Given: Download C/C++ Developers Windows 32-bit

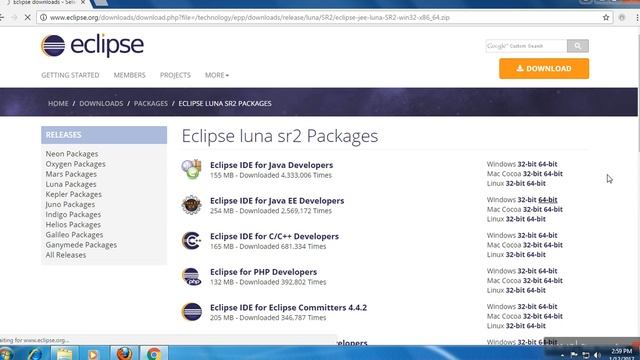Looking at the screenshot, I should pyautogui.click(x=527, y=236).
